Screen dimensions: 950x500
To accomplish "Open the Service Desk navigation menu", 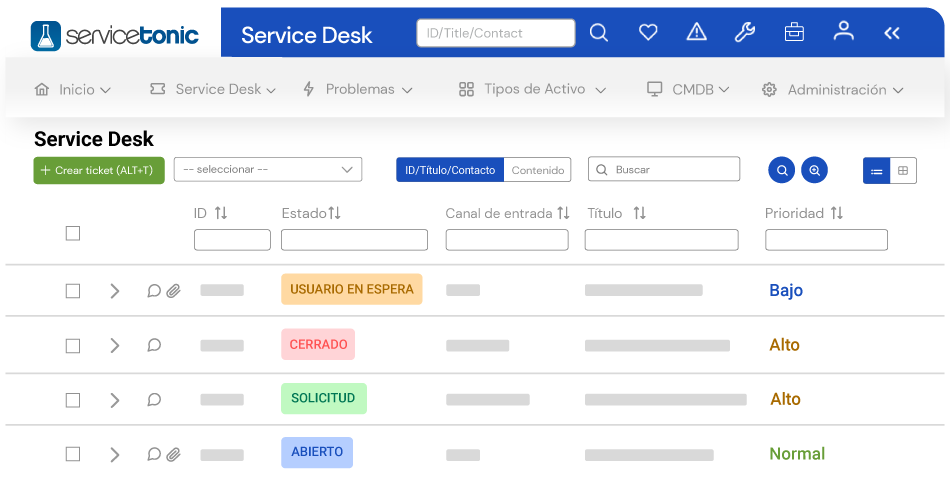I will click(x=213, y=90).
